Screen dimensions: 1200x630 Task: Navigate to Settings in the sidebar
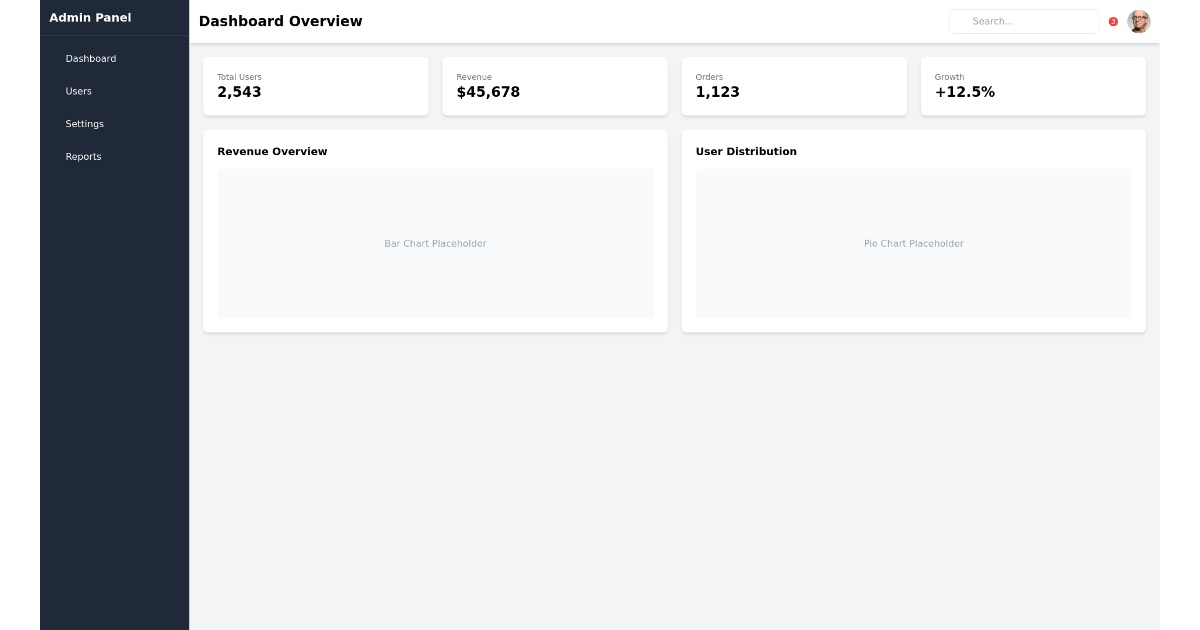pyautogui.click(x=84, y=123)
